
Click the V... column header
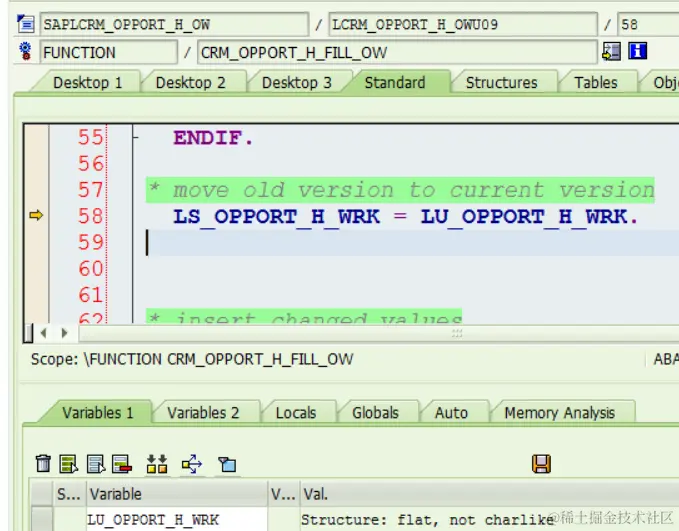pyautogui.click(x=284, y=494)
